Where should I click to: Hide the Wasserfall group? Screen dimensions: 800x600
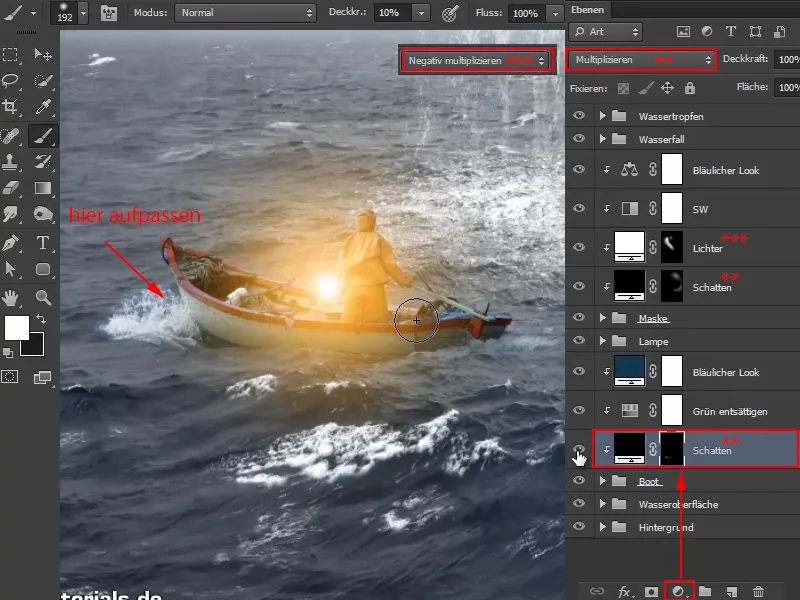(x=579, y=138)
